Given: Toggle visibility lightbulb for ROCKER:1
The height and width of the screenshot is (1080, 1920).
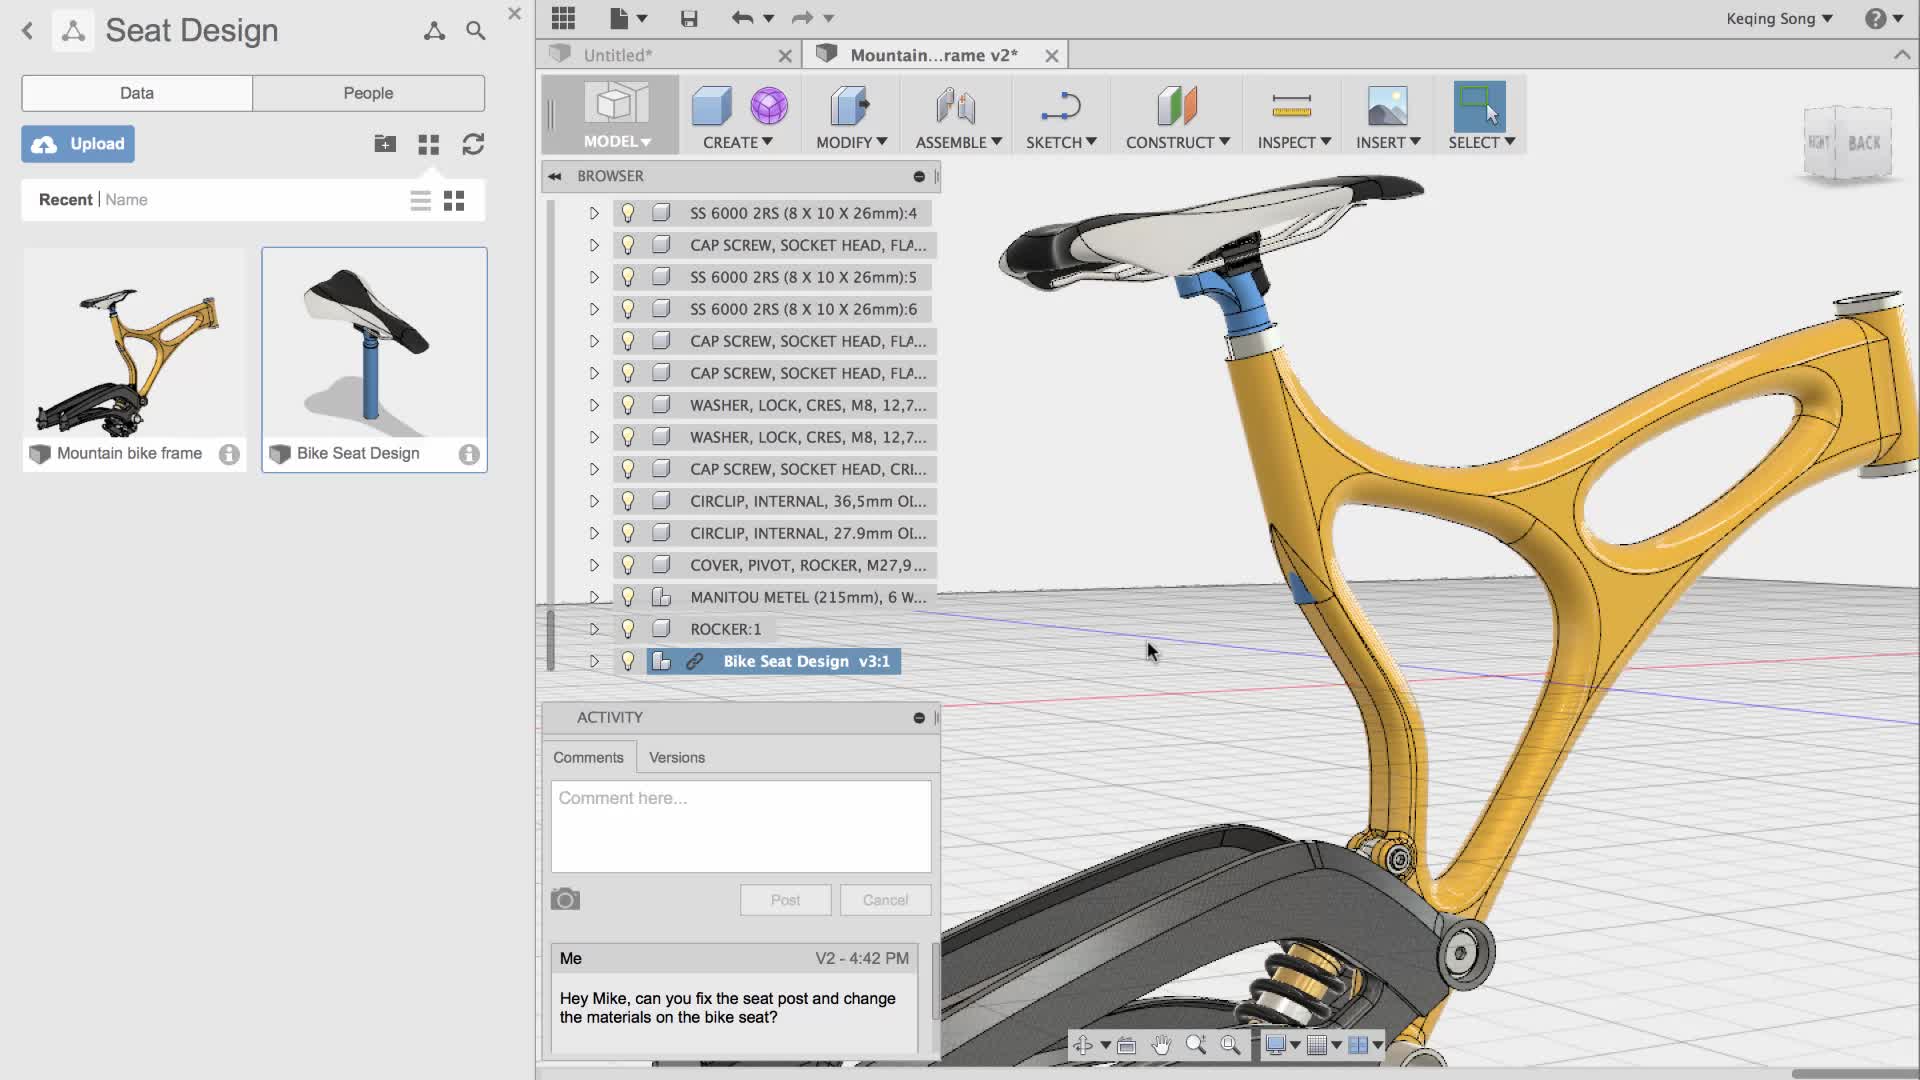Looking at the screenshot, I should click(x=628, y=629).
